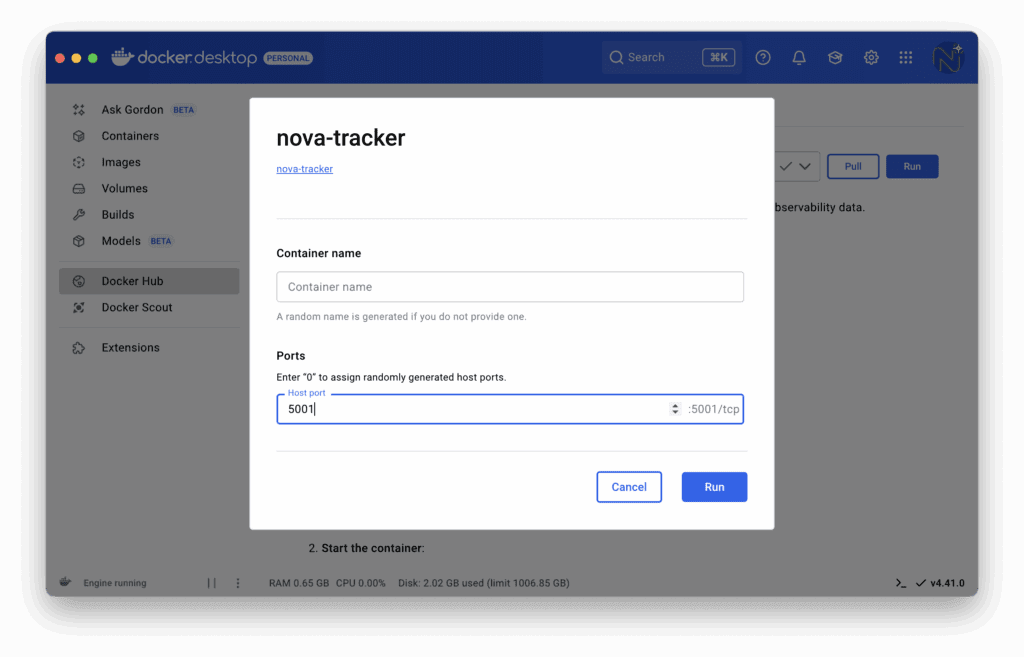Click the Images sidebar icon
The width and height of the screenshot is (1024, 657).
pyautogui.click(x=79, y=162)
